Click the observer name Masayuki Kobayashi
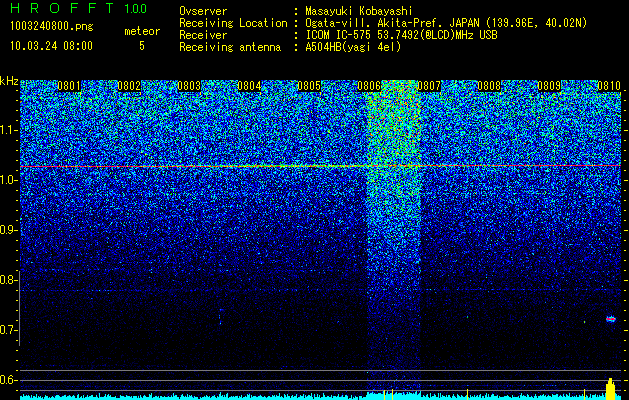 pyautogui.click(x=359, y=11)
